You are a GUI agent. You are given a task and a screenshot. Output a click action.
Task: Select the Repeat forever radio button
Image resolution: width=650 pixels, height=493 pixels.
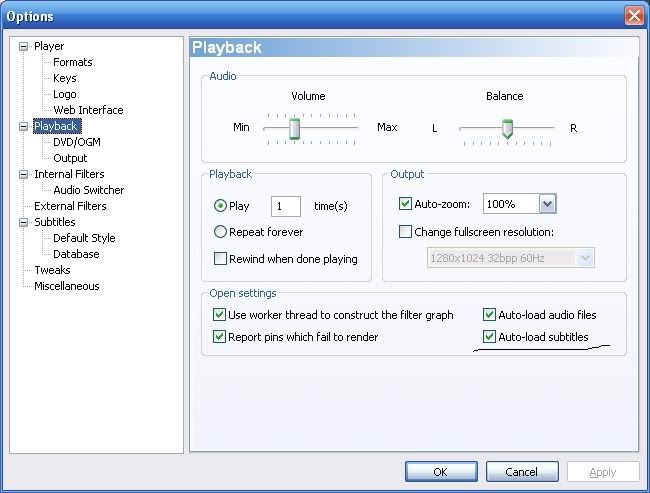220,231
